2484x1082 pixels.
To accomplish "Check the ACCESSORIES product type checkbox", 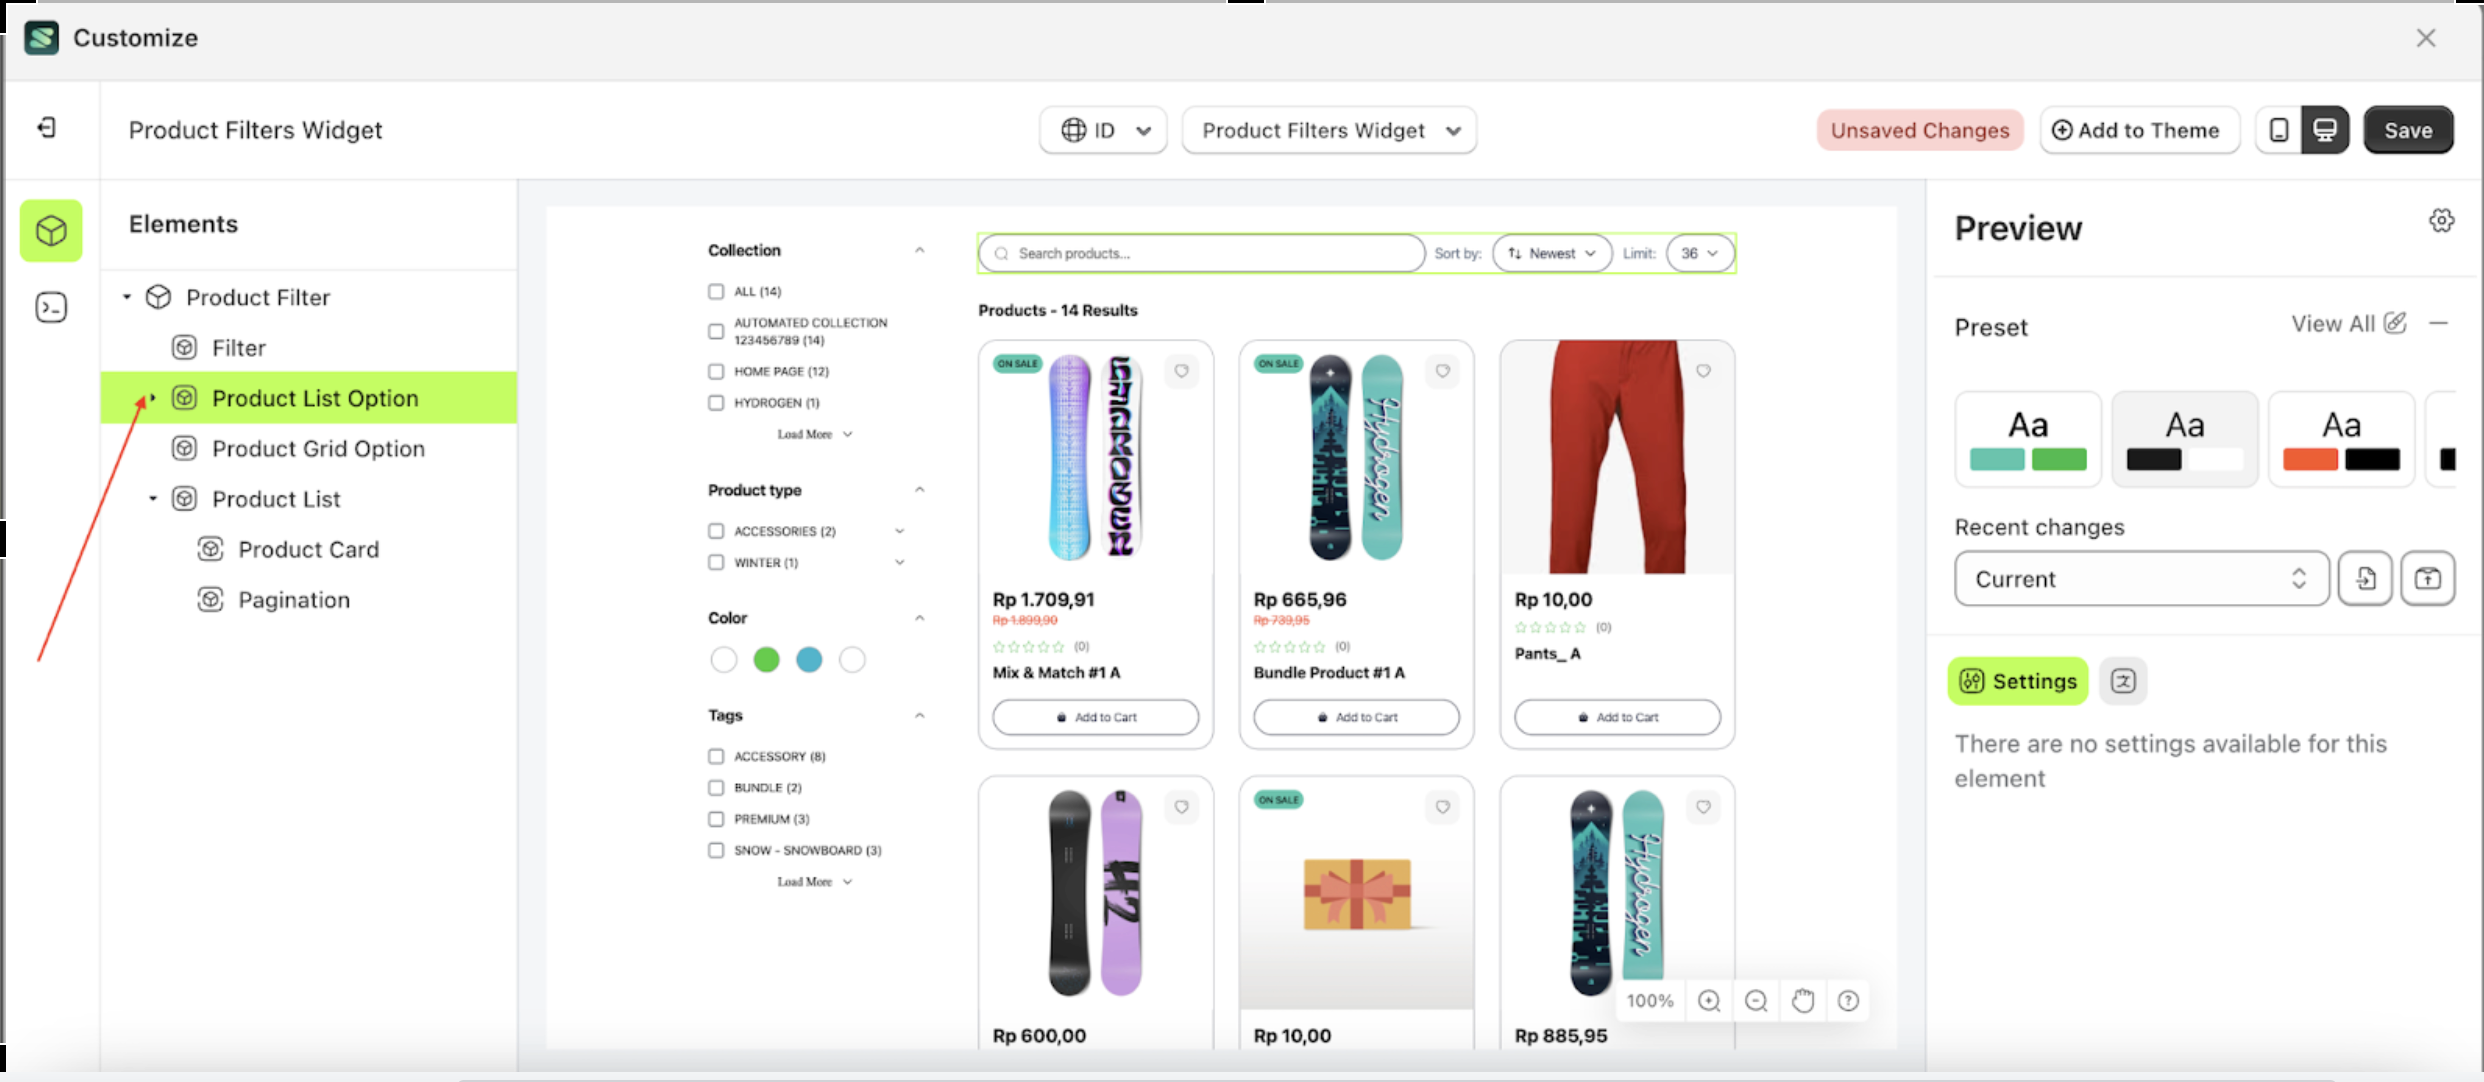I will pyautogui.click(x=716, y=531).
